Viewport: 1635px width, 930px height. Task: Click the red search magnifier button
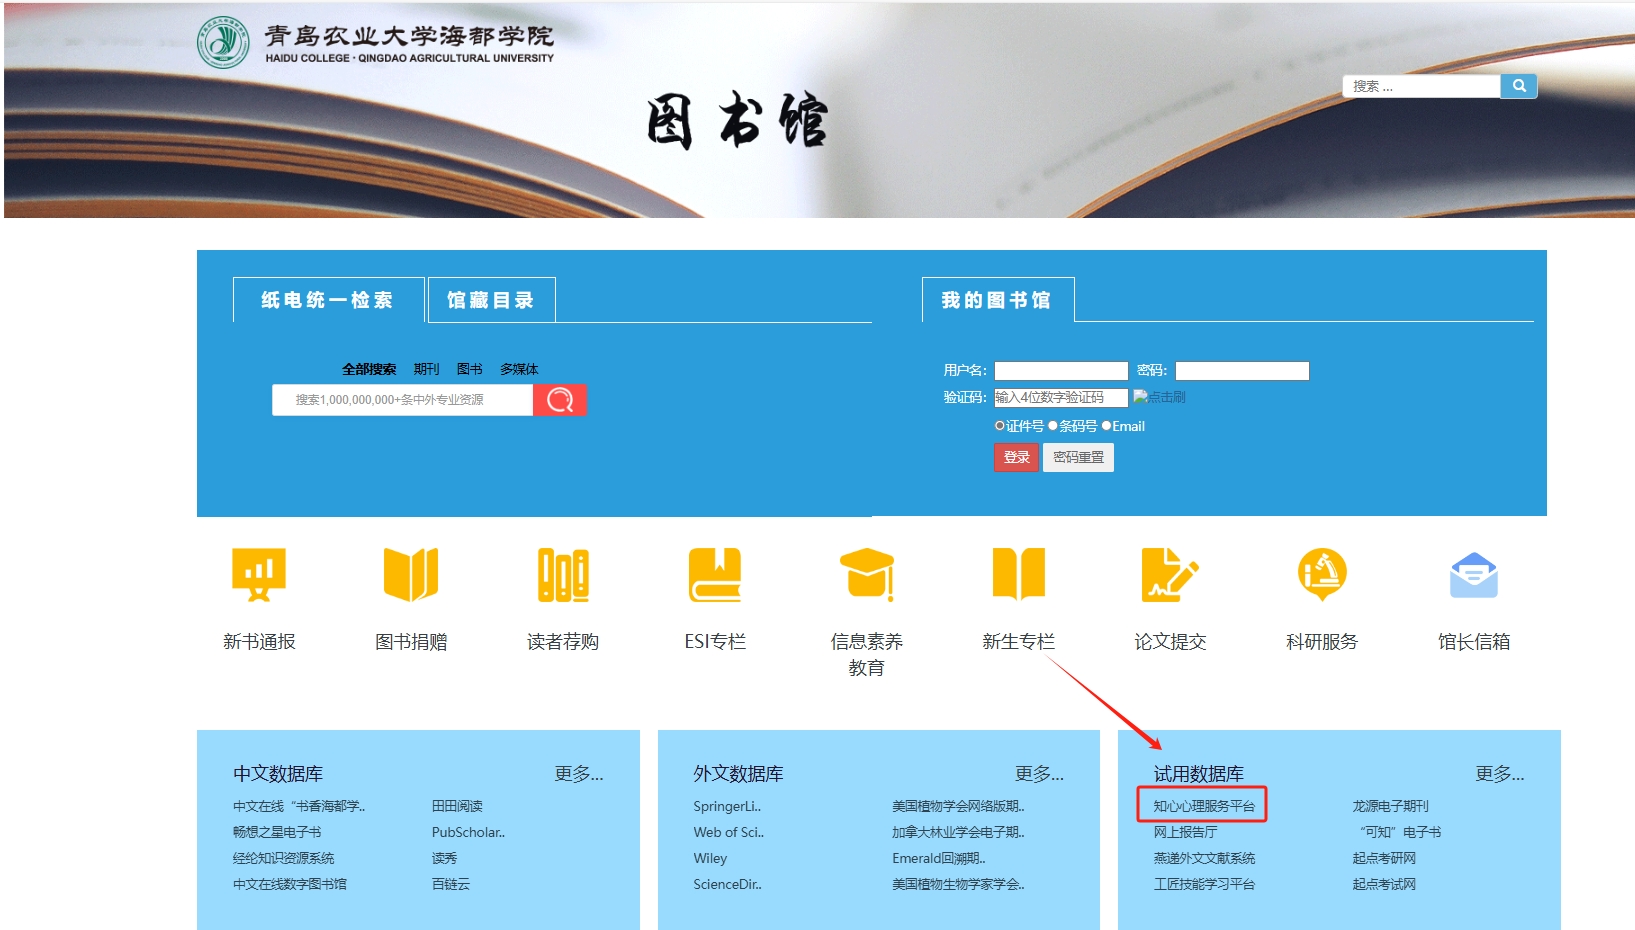pyautogui.click(x=560, y=400)
